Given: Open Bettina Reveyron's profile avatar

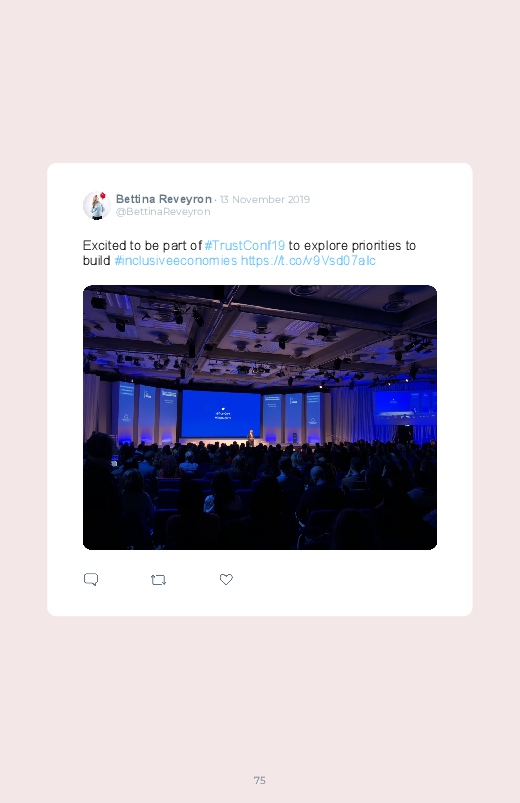Looking at the screenshot, I should [x=97, y=205].
